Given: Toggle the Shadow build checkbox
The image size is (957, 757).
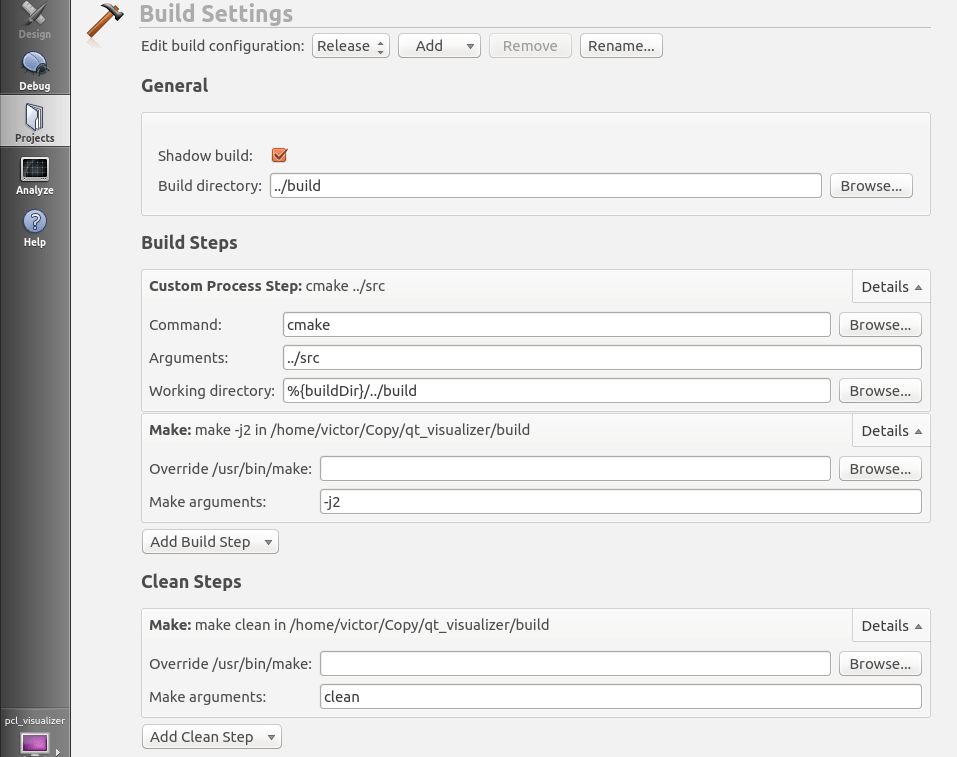Looking at the screenshot, I should click(278, 155).
